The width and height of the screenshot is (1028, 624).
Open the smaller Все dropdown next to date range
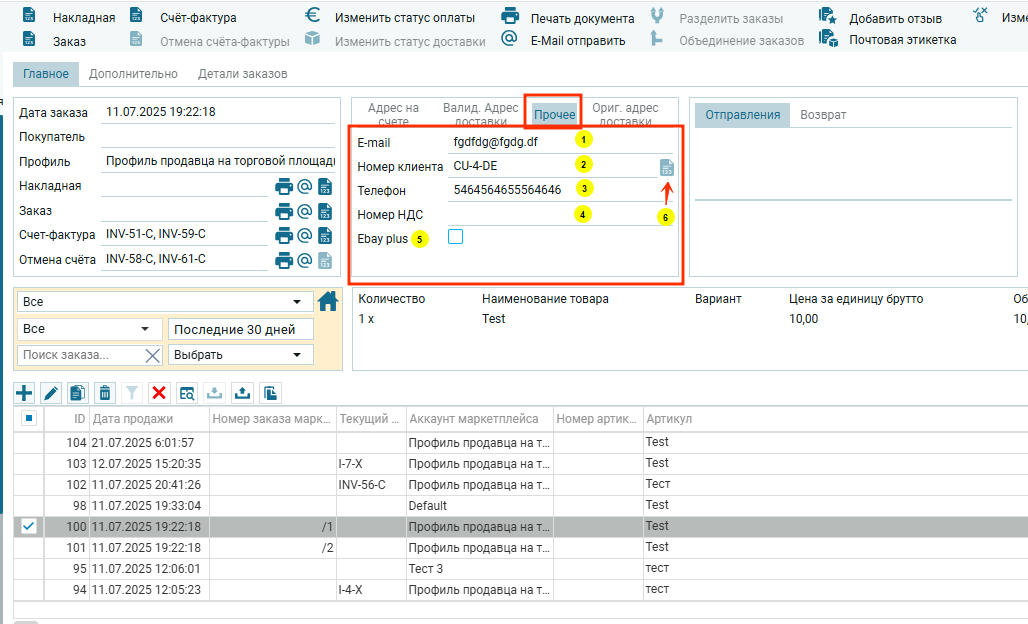click(89, 329)
